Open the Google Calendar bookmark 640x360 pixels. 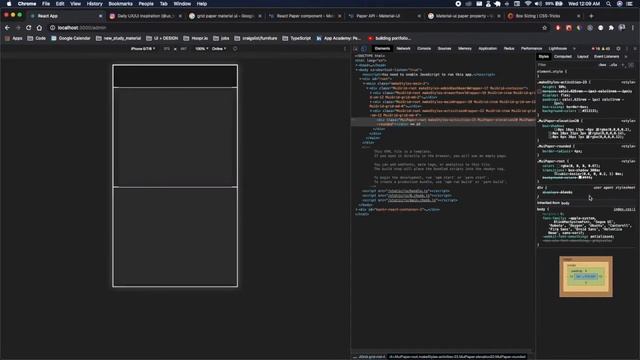pos(71,38)
